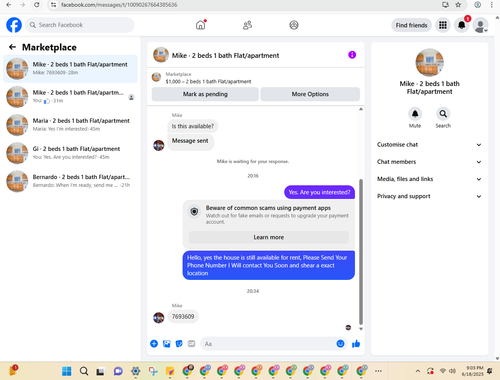Click the Facebook logo icon
500x380 pixels.
pos(14,25)
